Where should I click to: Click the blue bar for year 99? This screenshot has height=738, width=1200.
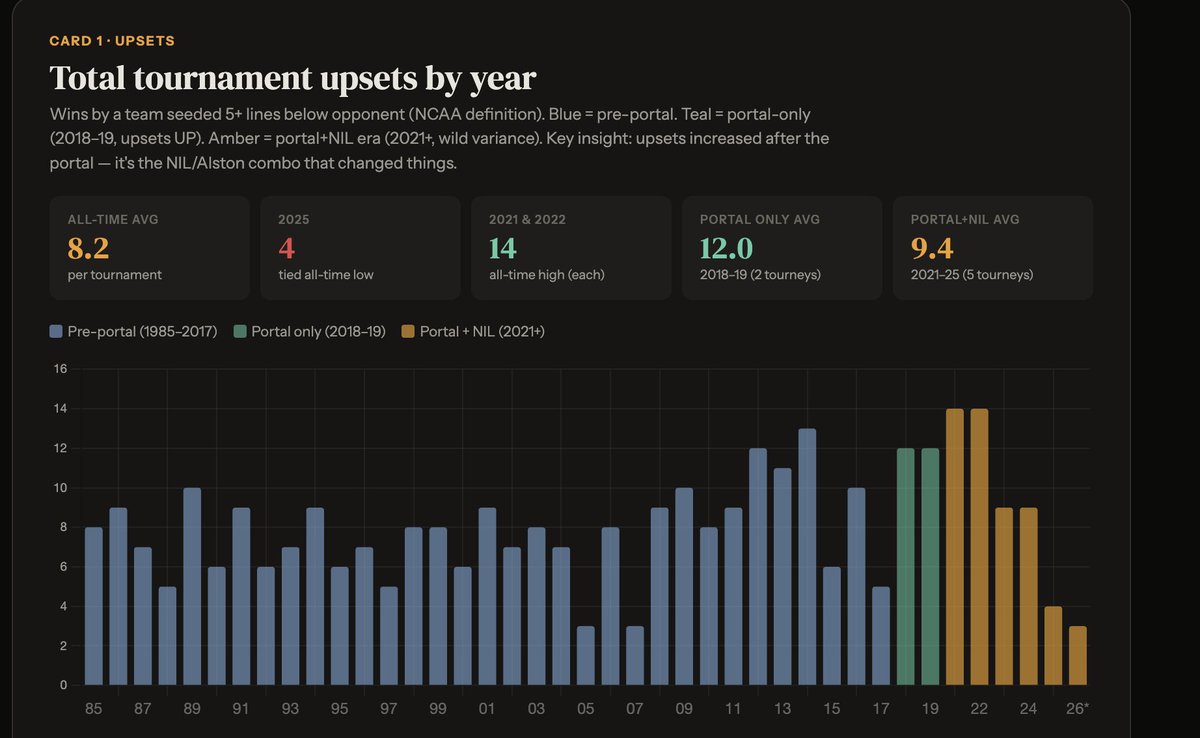(437, 606)
